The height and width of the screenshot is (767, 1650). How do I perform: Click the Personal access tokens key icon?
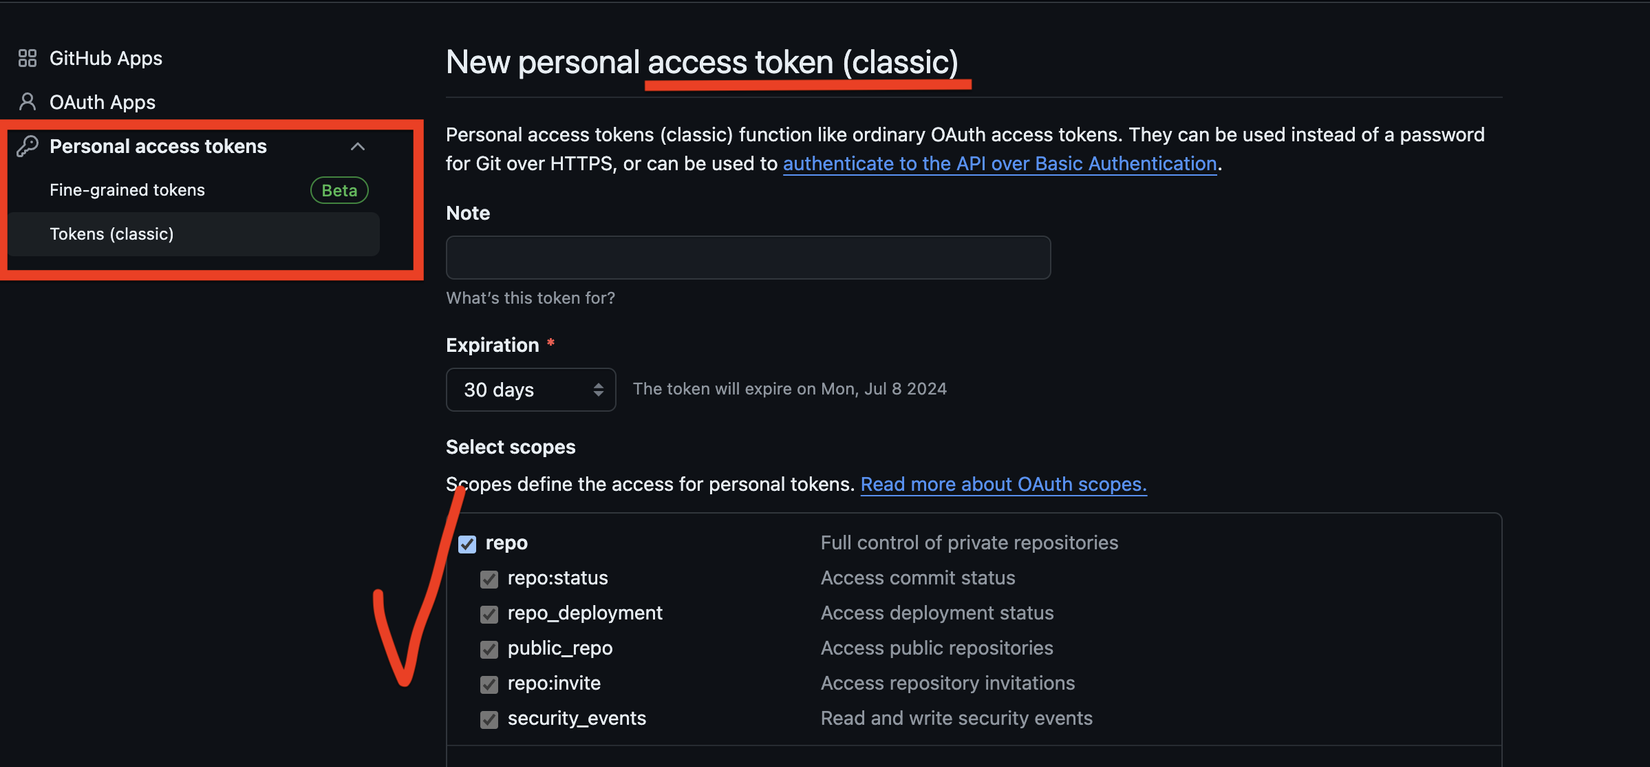(x=27, y=146)
